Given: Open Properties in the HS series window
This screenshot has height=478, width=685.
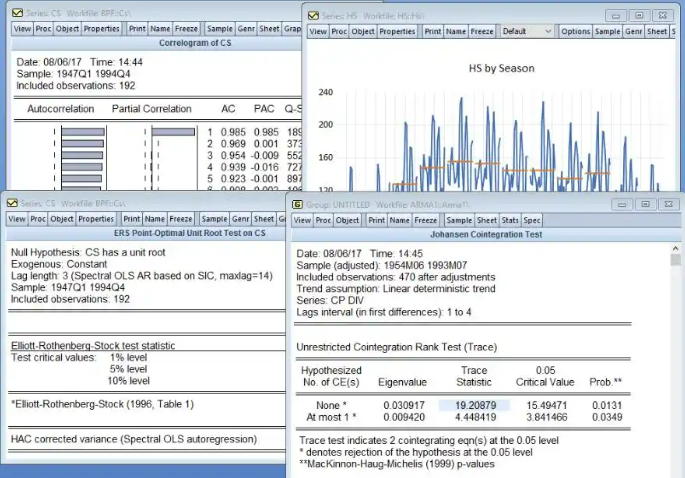Looking at the screenshot, I should coord(397,31).
